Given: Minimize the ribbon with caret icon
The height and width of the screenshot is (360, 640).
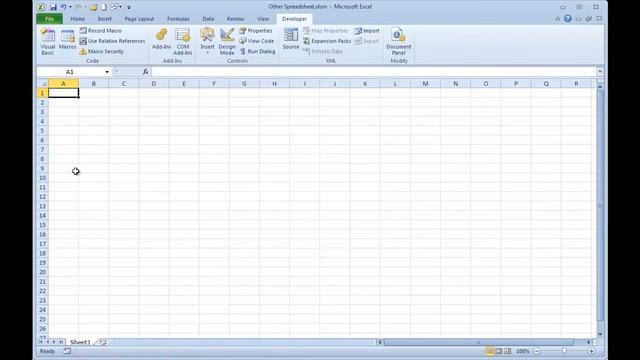Looking at the screenshot, I should (x=558, y=19).
